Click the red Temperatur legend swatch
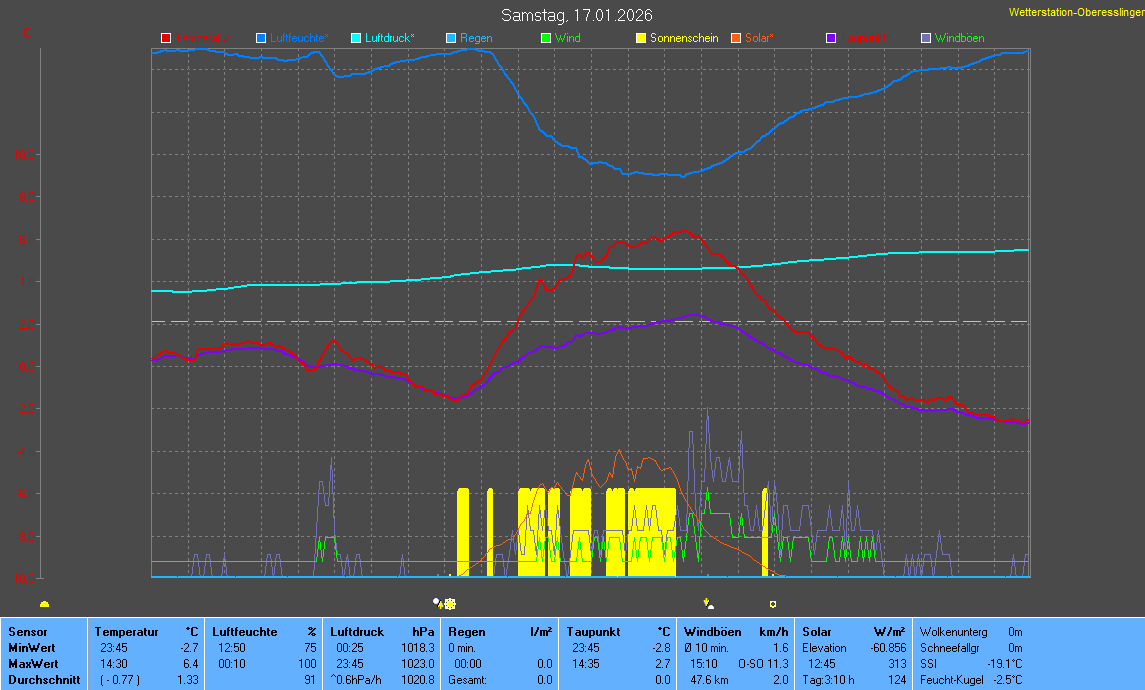Image resolution: width=1145 pixels, height=690 pixels. (166, 38)
